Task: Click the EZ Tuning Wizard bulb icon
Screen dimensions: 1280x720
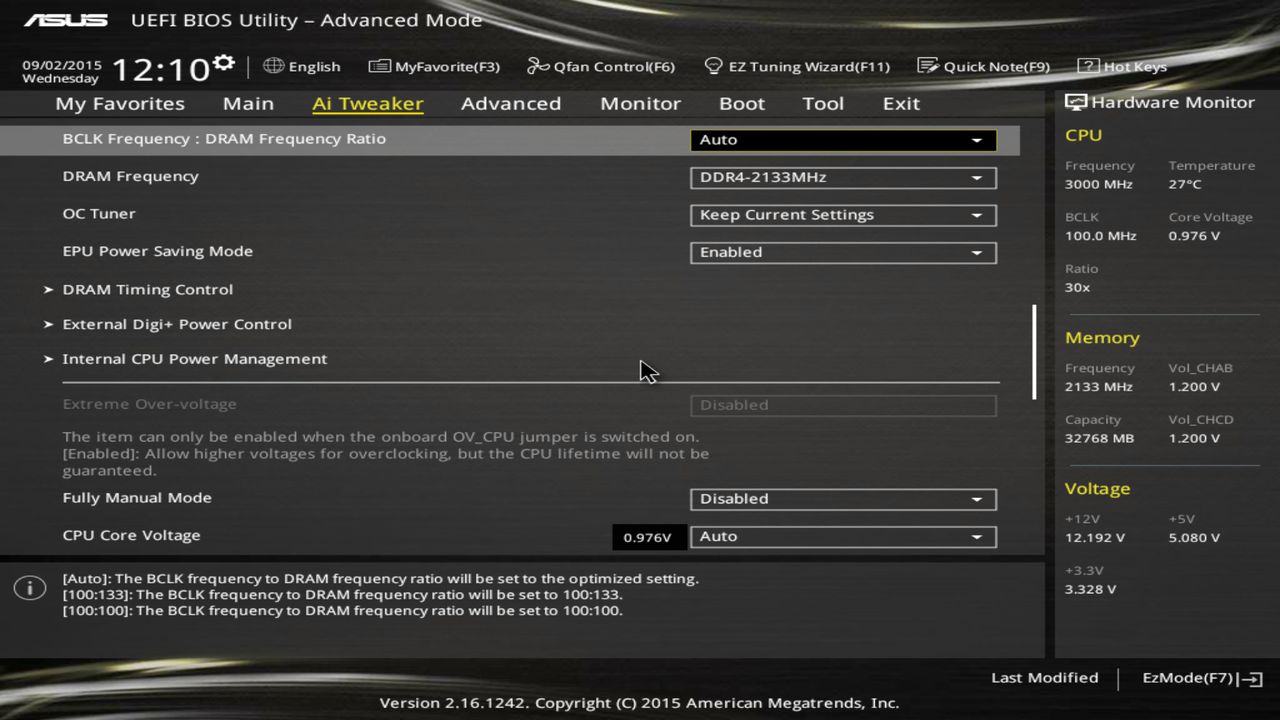Action: [x=713, y=66]
